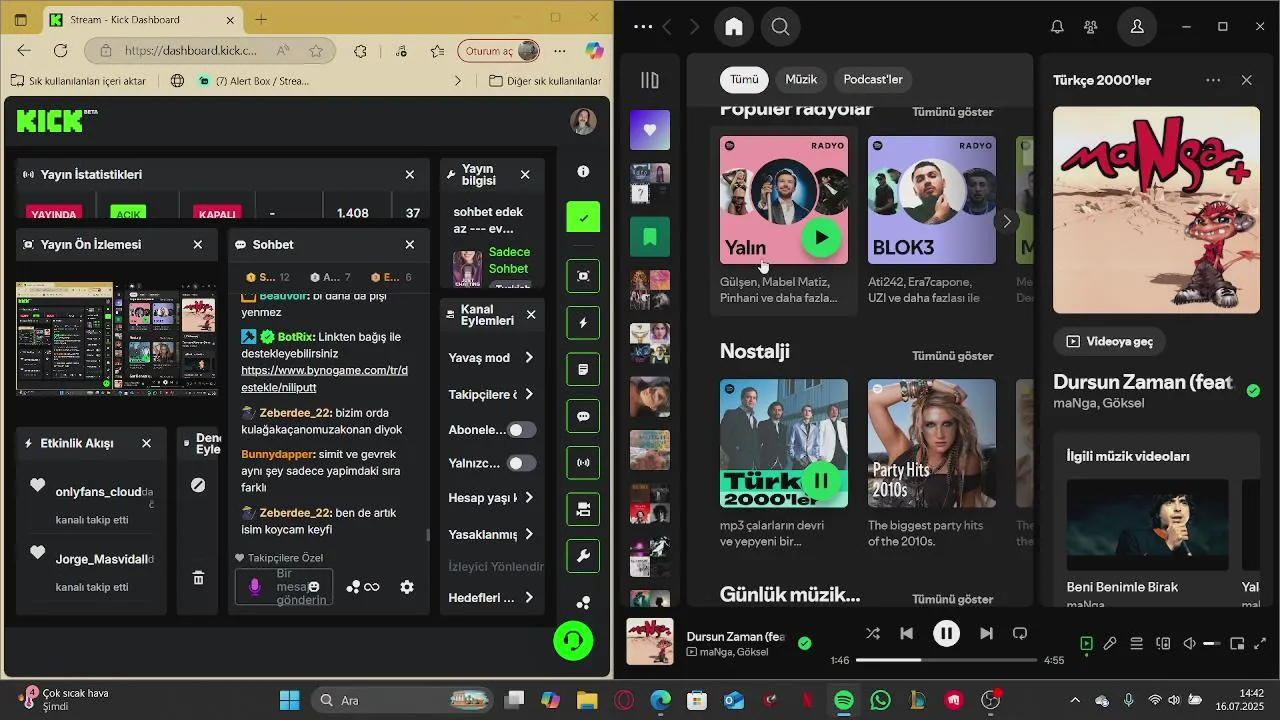Toggle shuffle in Spotify player

tap(873, 633)
